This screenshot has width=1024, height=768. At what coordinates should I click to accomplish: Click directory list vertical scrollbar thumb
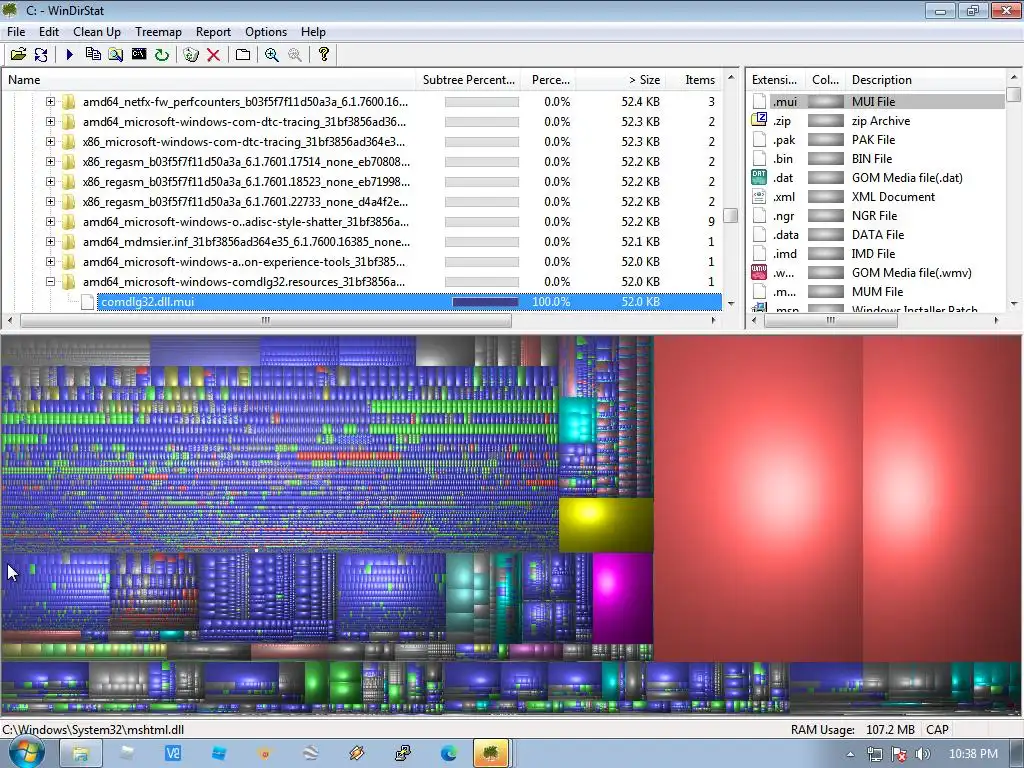pyautogui.click(x=731, y=216)
